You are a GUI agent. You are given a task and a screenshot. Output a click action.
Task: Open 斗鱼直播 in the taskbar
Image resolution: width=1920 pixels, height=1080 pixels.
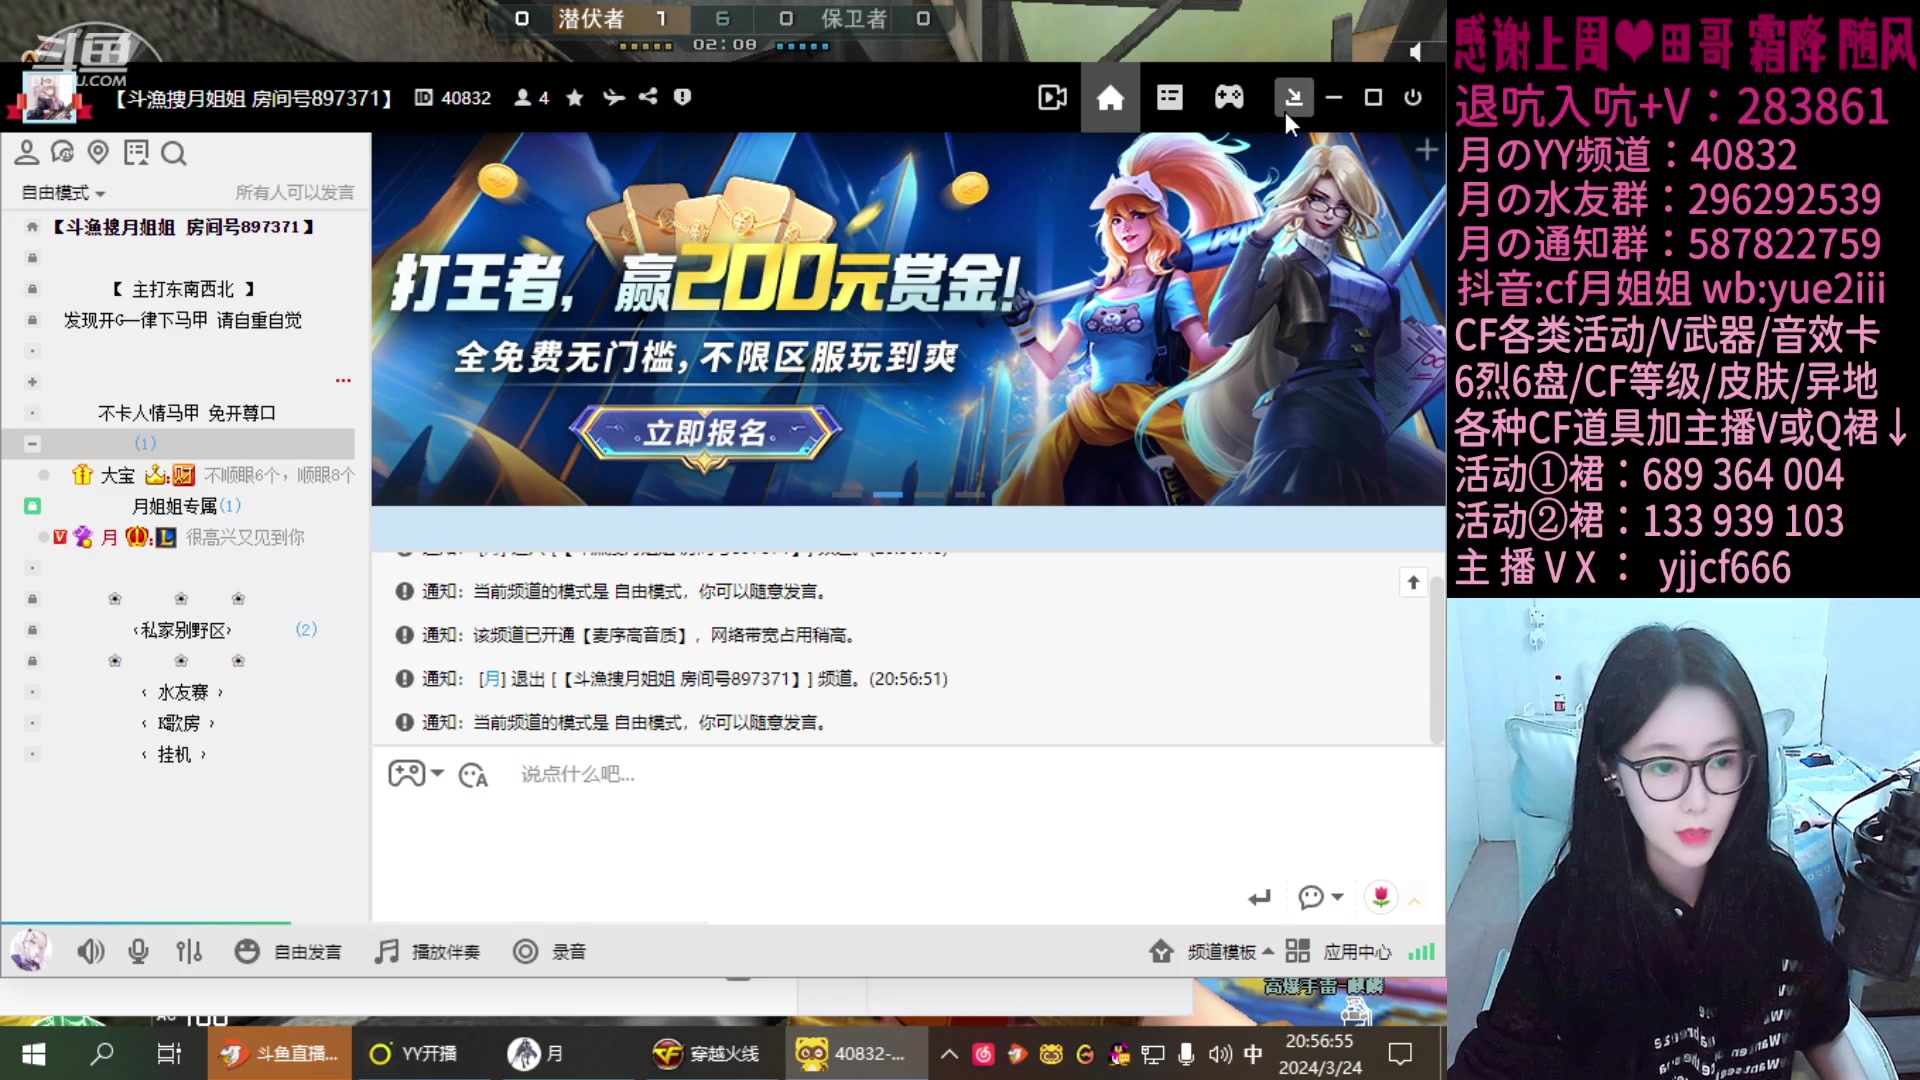click(x=280, y=1054)
